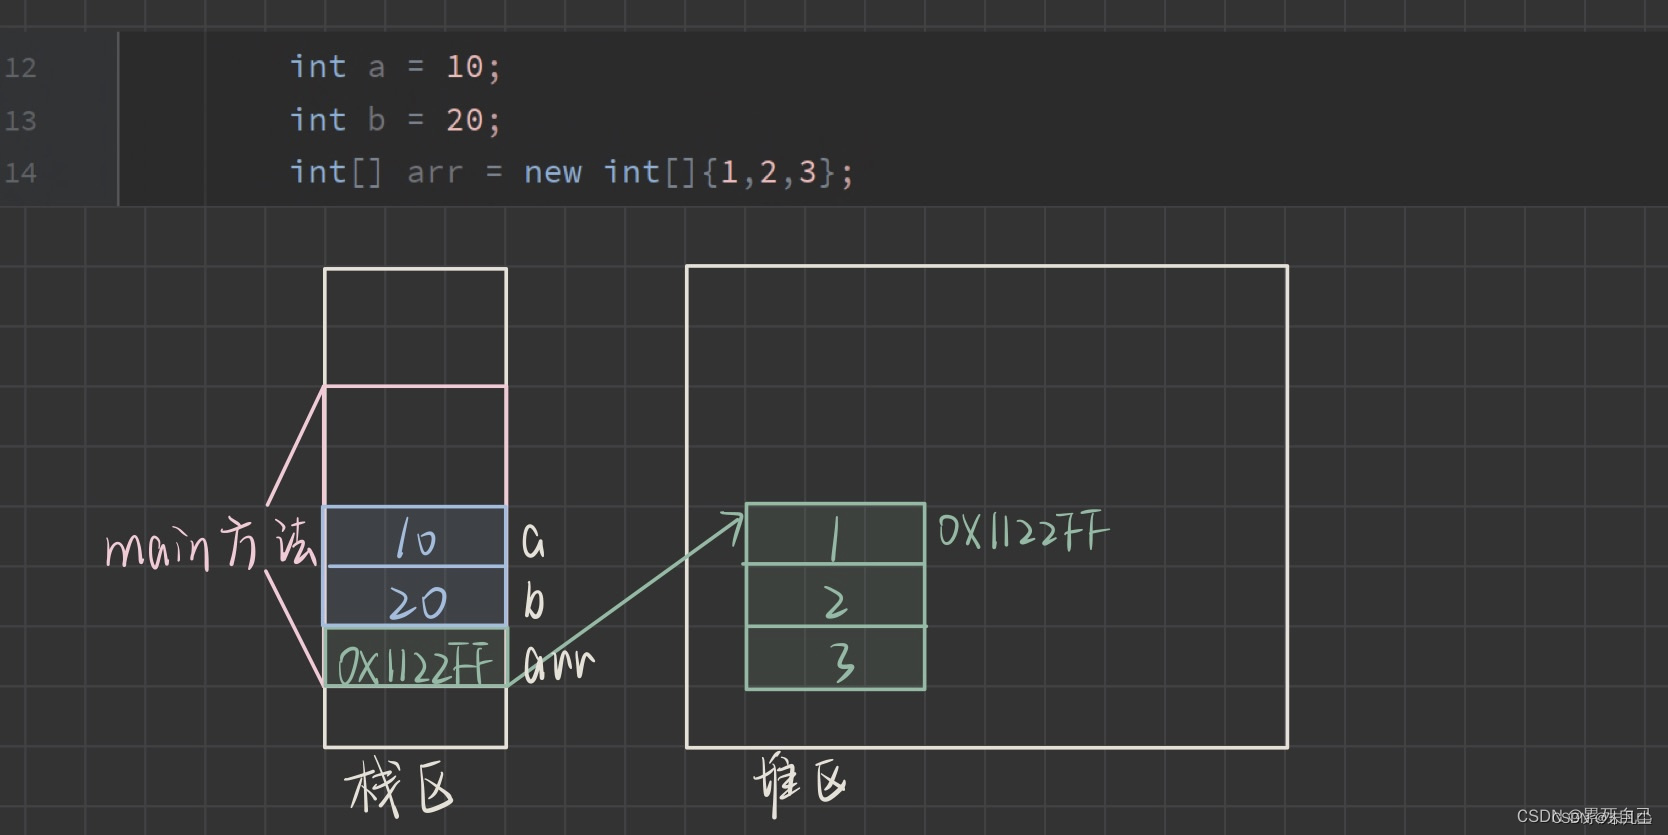Click line number 13 in the gutter

[20, 121]
